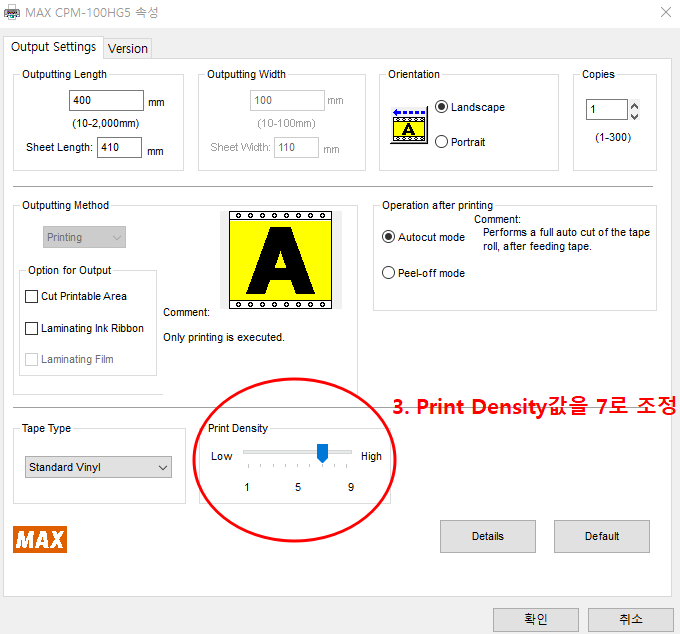This screenshot has width=680, height=634.
Task: Cancel with the 취소 button
Action: 631,619
